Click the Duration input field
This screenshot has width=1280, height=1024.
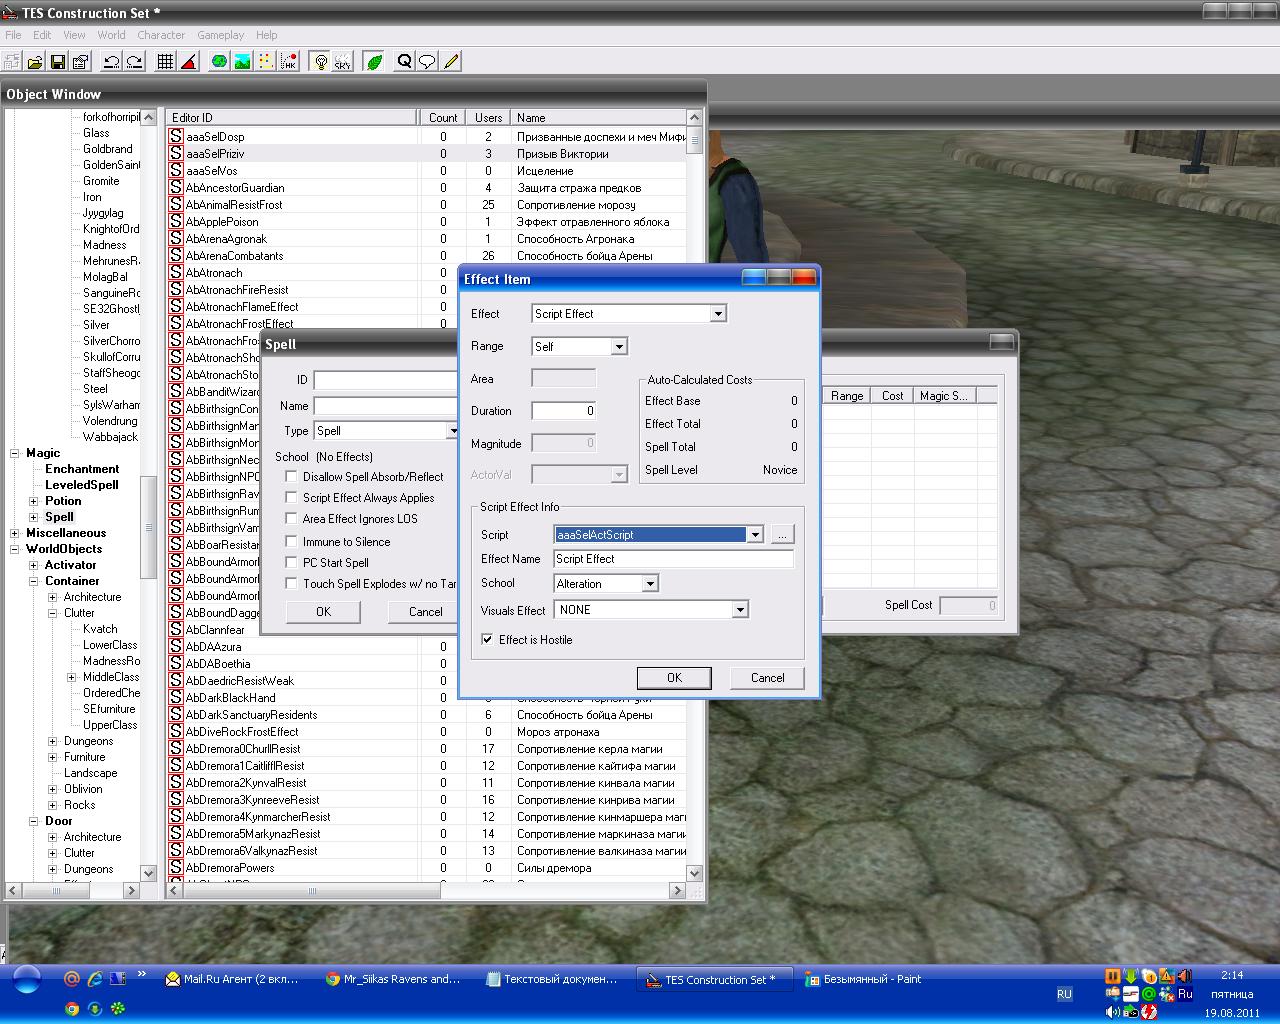point(564,411)
